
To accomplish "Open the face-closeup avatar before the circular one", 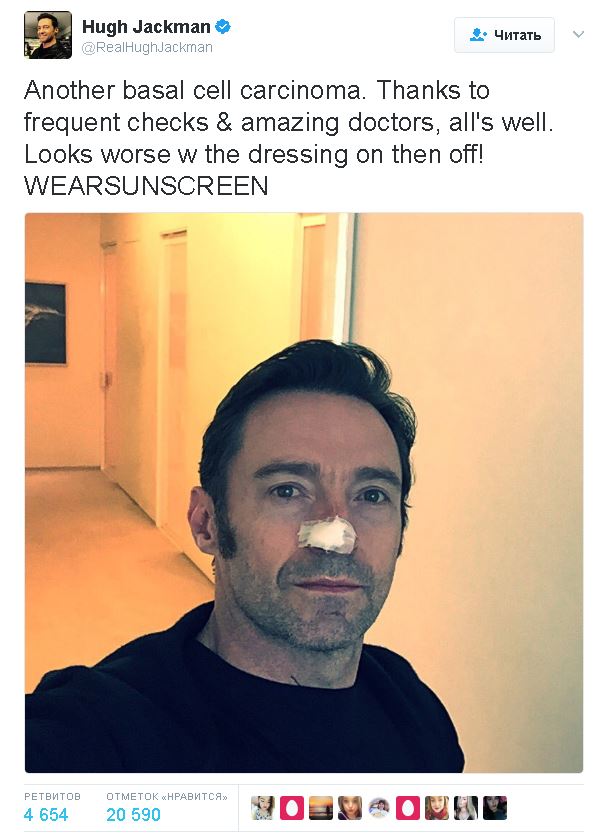I will click(x=349, y=808).
